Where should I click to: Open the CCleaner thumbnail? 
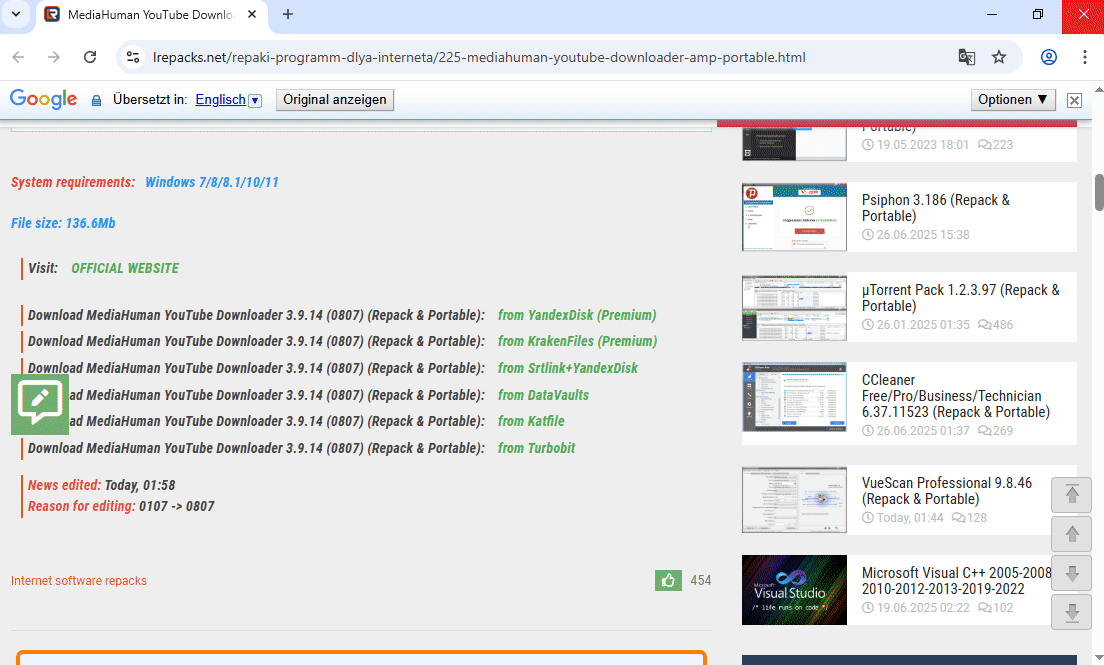(x=794, y=397)
